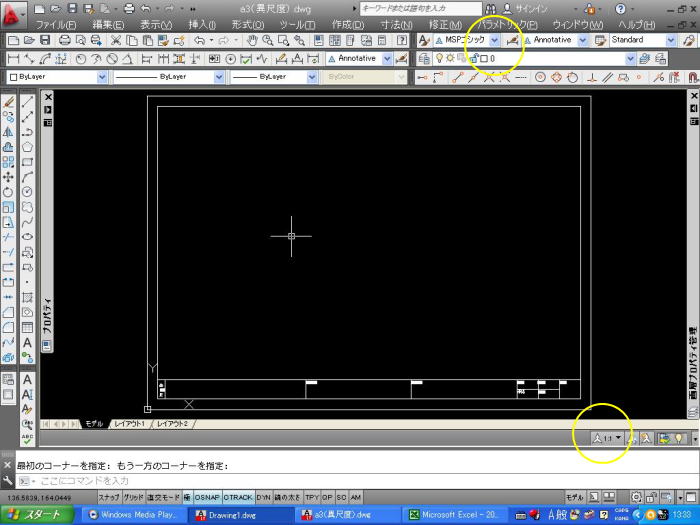Viewport: 700px width, 525px height.
Task: Open the 挿入(I) menu
Action: coord(202,25)
